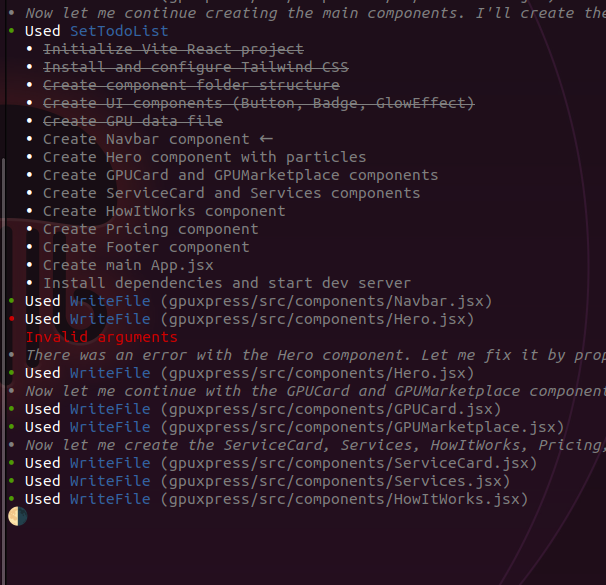Image resolution: width=606 pixels, height=585 pixels.
Task: Select 'Create Navbar component' todo item
Action: click(x=146, y=139)
